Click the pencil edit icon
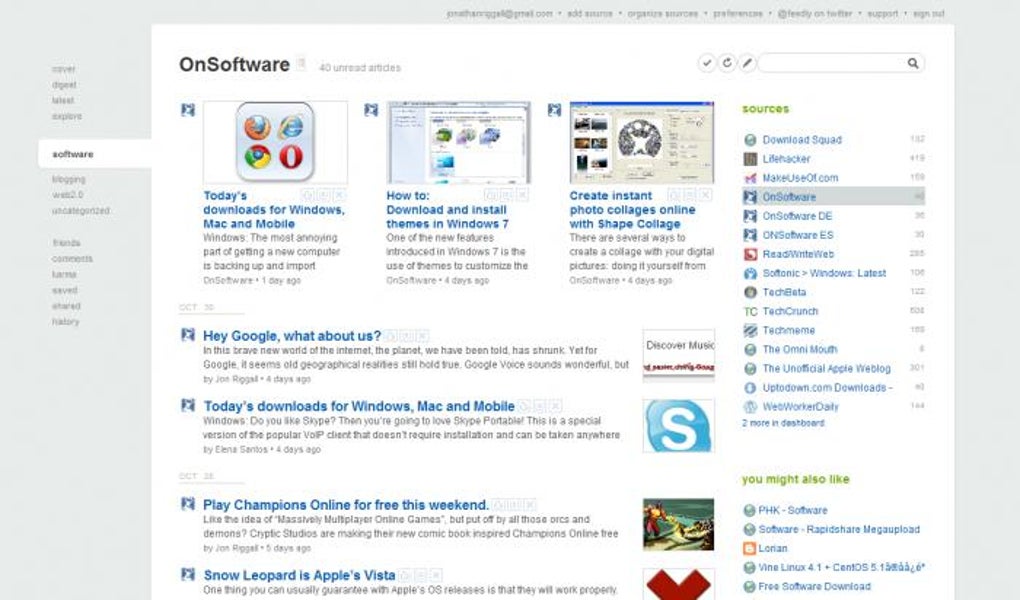Image resolution: width=1020 pixels, height=600 pixels. pos(747,63)
